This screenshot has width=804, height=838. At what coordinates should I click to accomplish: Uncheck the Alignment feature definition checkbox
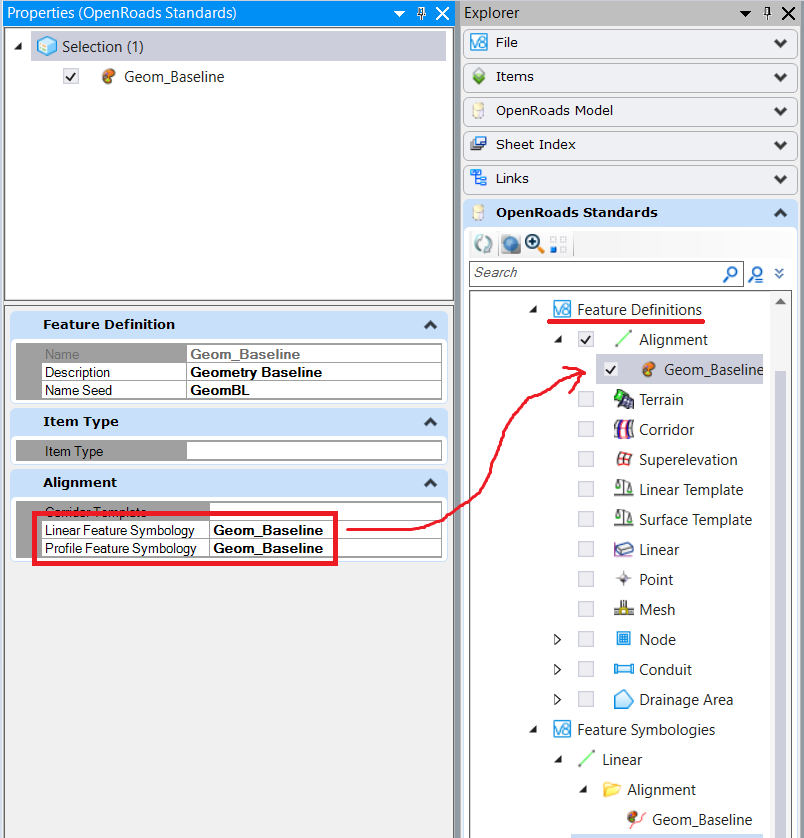tap(586, 339)
